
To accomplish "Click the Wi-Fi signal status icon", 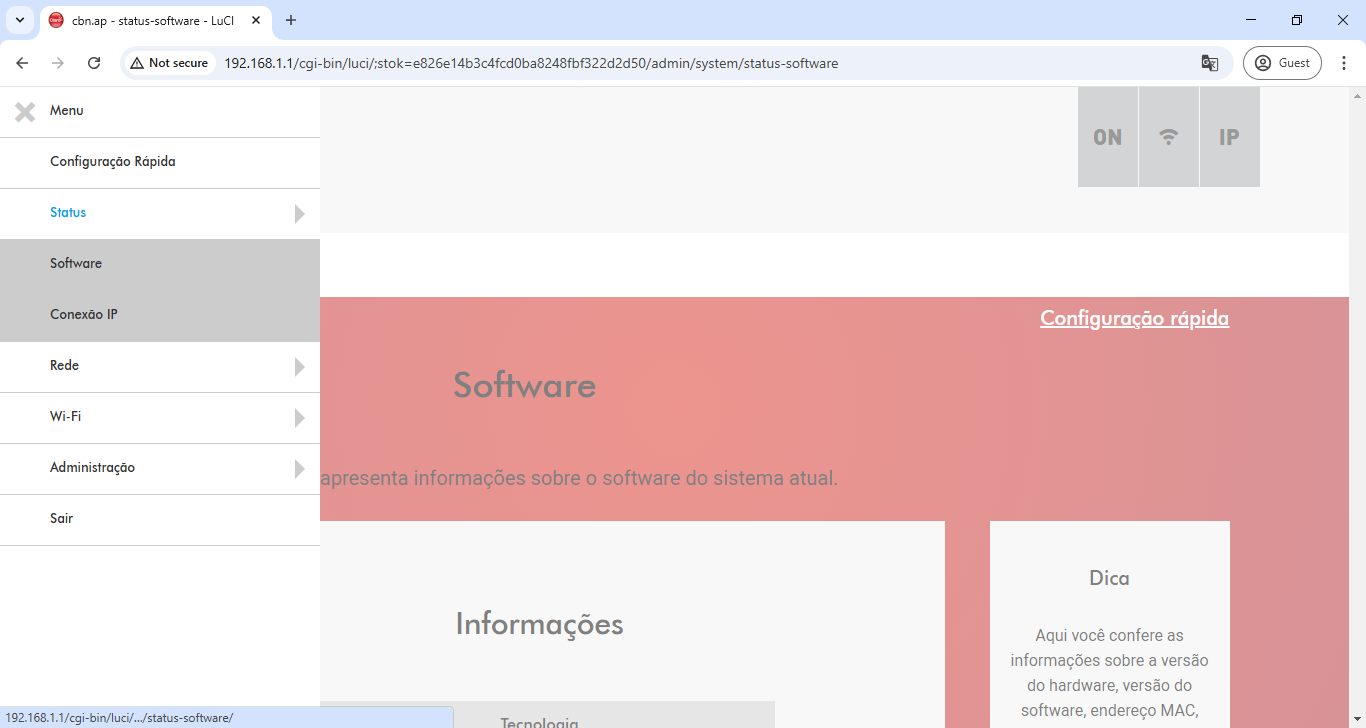I will (x=1168, y=138).
